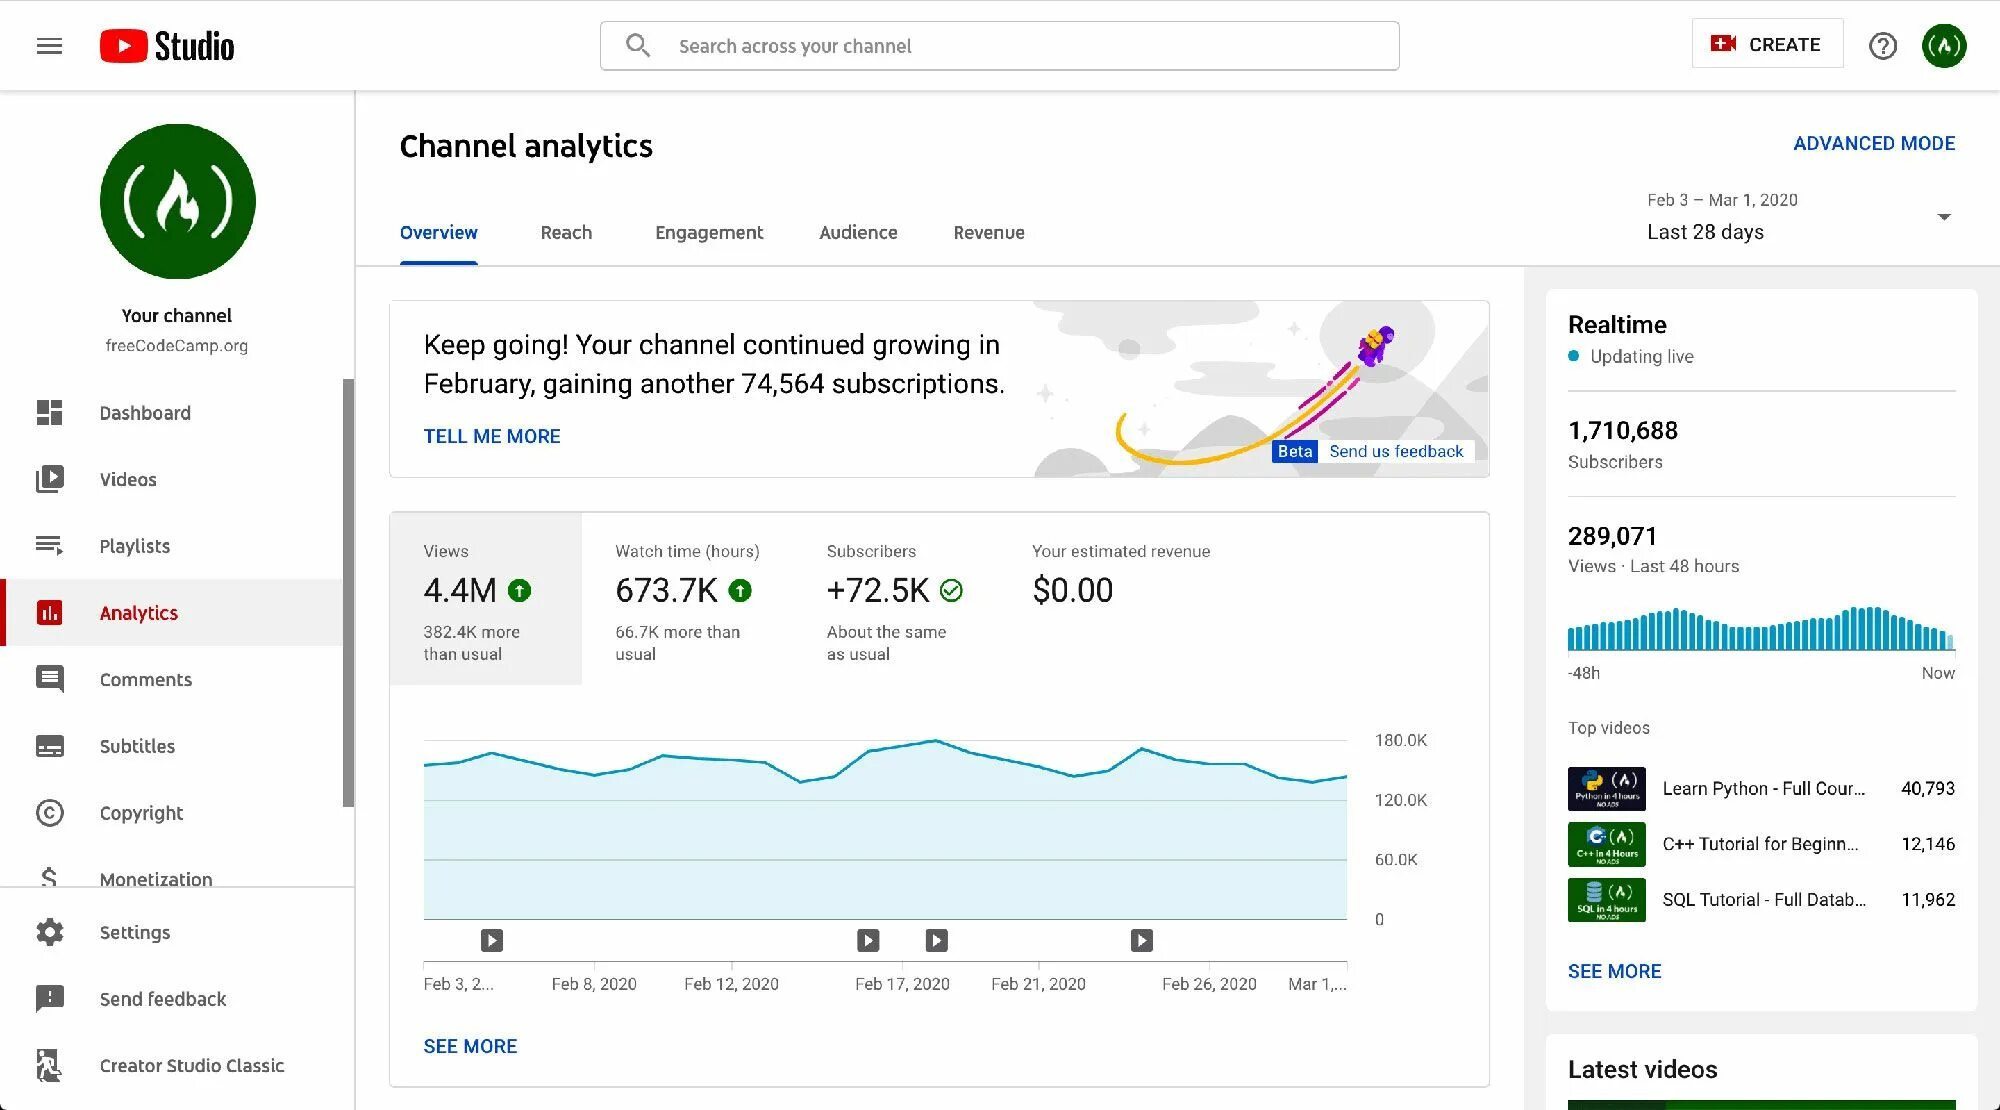Click the Comments sidebar icon

pyautogui.click(x=51, y=678)
